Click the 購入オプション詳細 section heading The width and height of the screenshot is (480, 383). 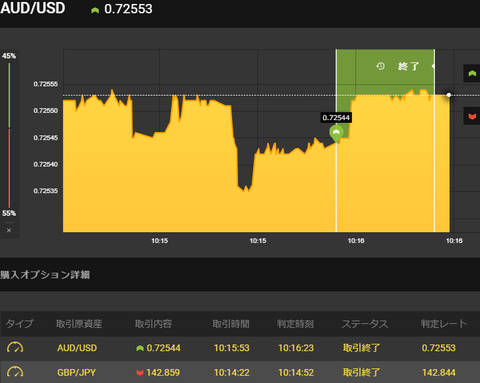coord(45,275)
